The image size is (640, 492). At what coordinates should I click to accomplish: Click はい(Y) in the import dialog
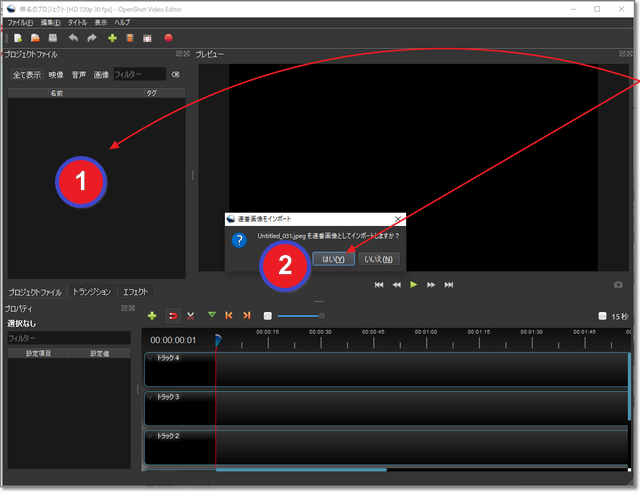click(x=333, y=259)
